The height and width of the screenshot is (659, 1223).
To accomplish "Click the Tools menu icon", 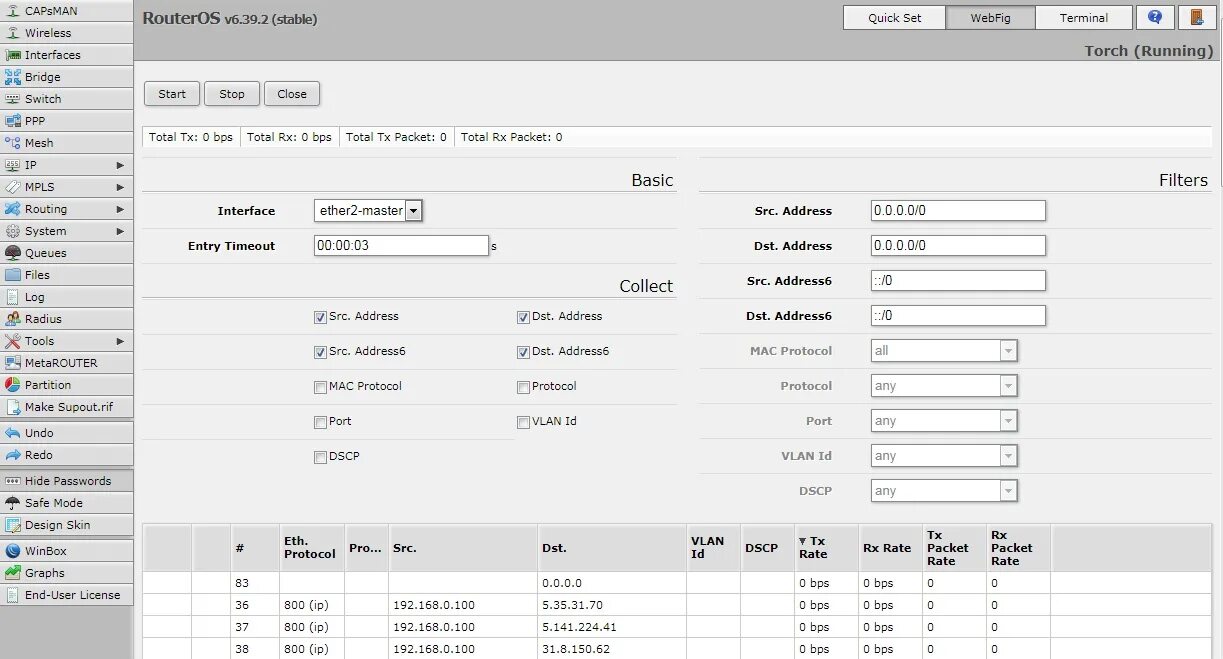I will tap(13, 341).
